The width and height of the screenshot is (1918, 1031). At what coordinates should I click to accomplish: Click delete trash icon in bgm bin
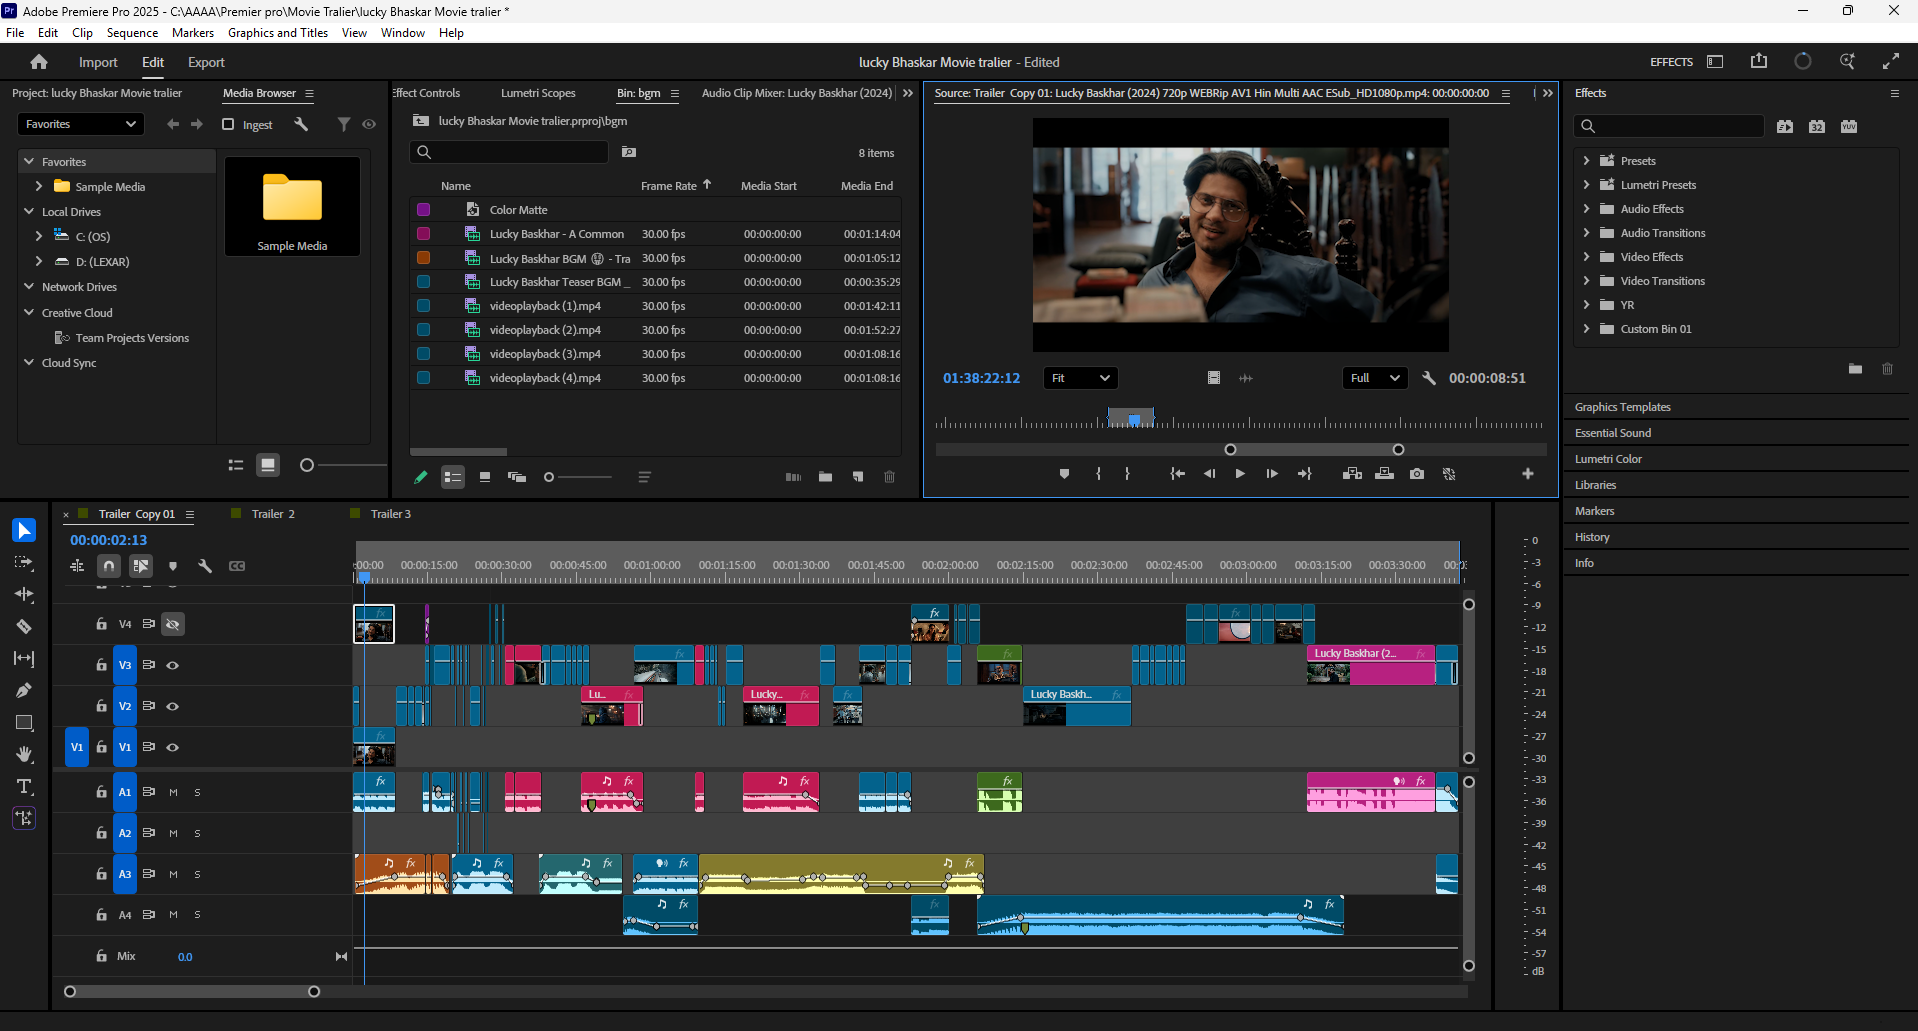(889, 477)
